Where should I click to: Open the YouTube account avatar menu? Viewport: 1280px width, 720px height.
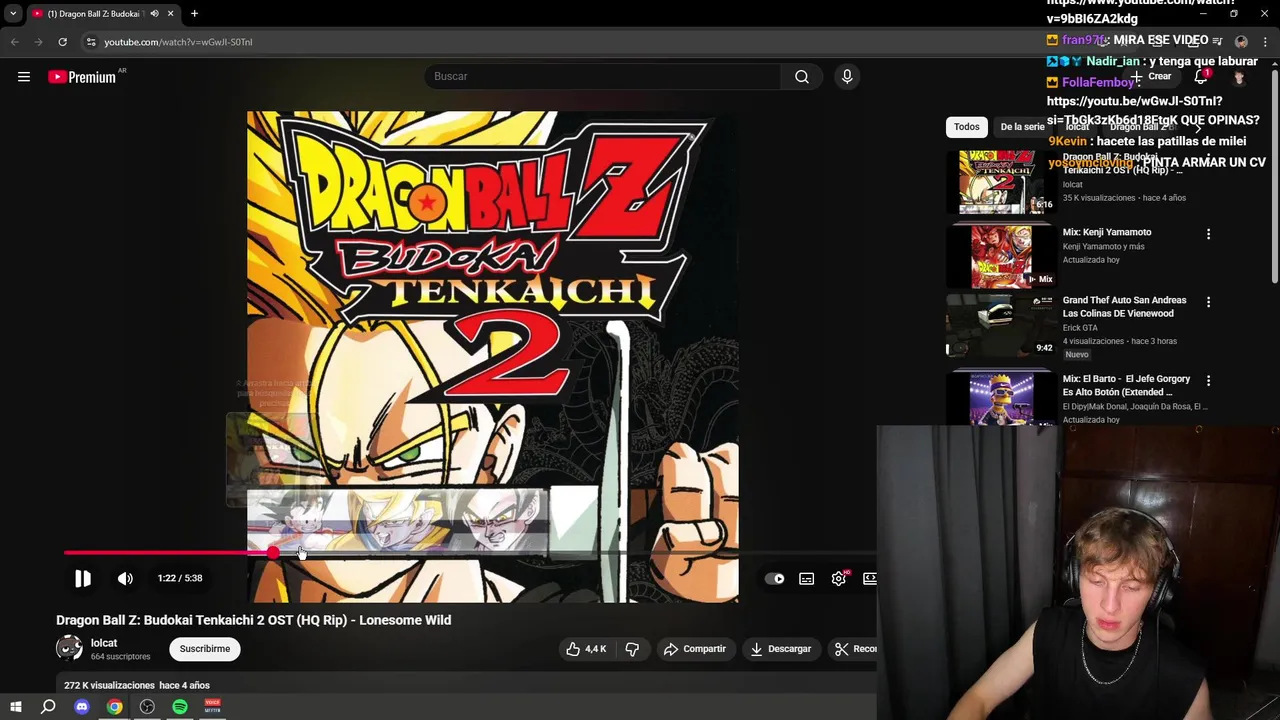pyautogui.click(x=1240, y=77)
